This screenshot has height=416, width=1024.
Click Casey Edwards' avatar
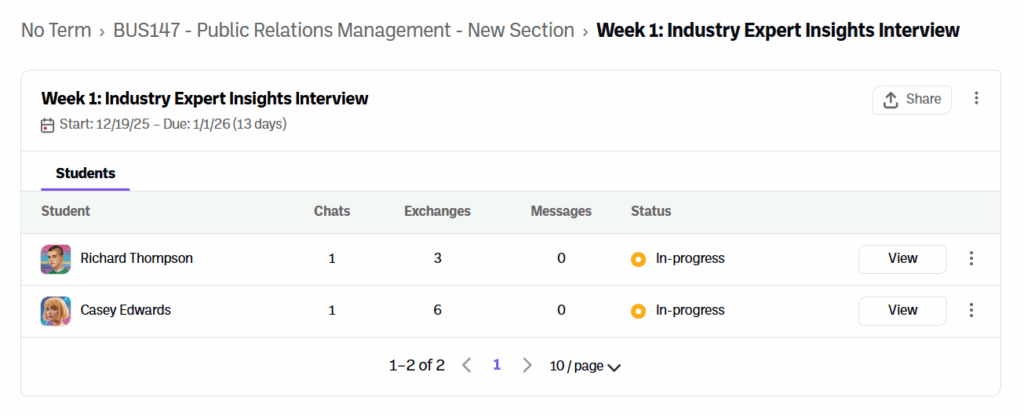(55, 311)
